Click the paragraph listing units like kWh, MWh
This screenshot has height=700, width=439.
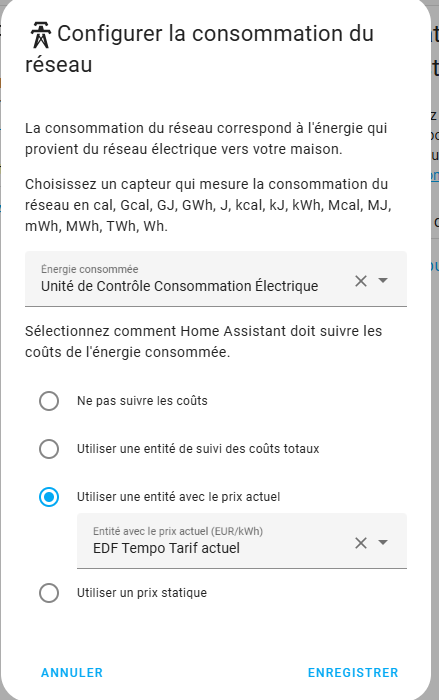pyautogui.click(x=208, y=205)
